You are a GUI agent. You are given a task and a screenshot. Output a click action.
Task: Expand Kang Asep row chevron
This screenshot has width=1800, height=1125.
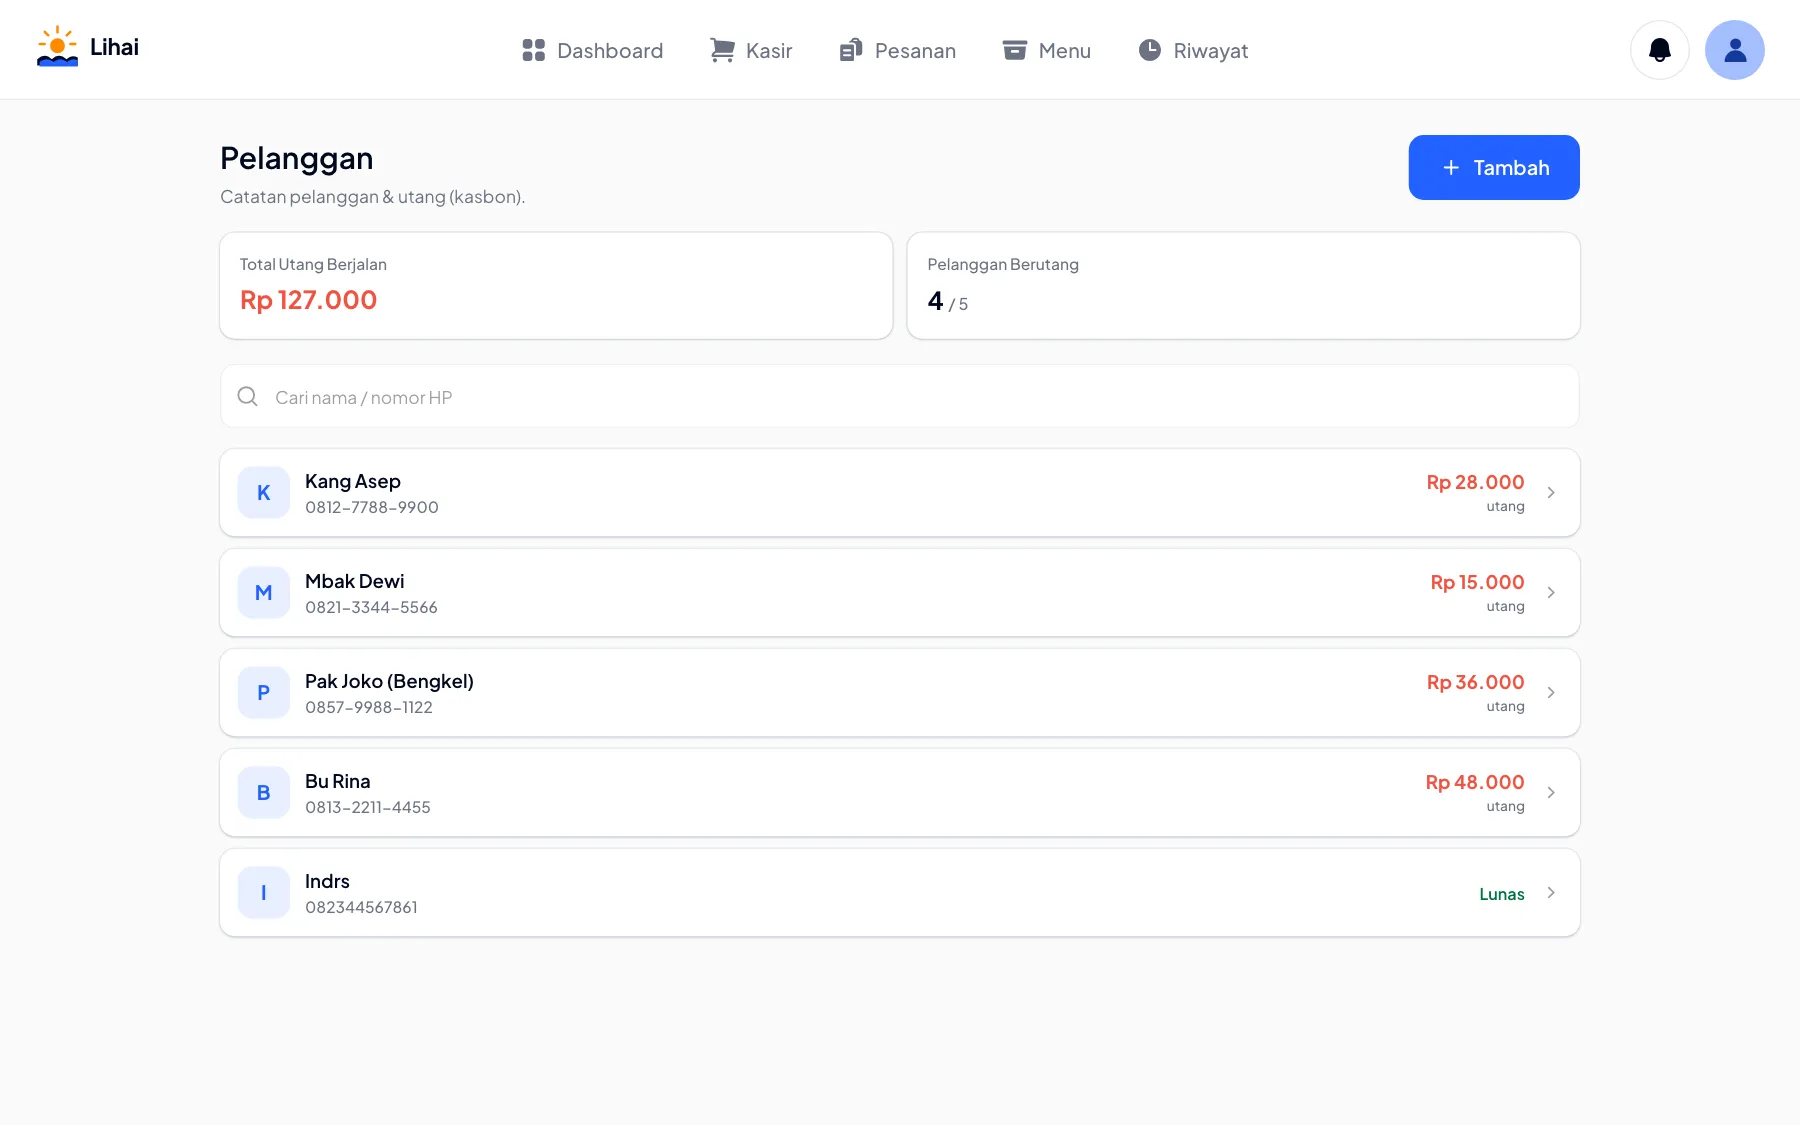pos(1551,493)
